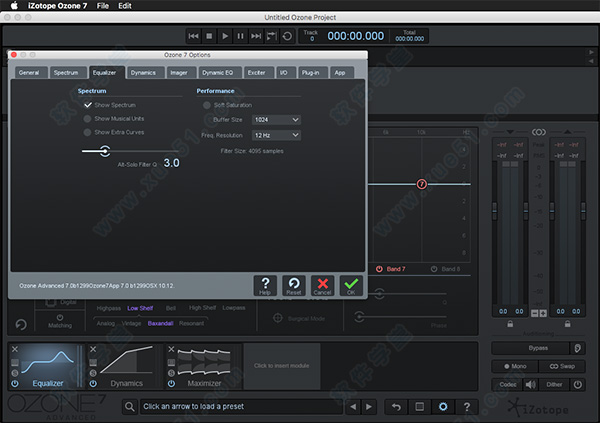Open Help with question mark in Options dialog
600x423 pixels.
click(x=265, y=286)
